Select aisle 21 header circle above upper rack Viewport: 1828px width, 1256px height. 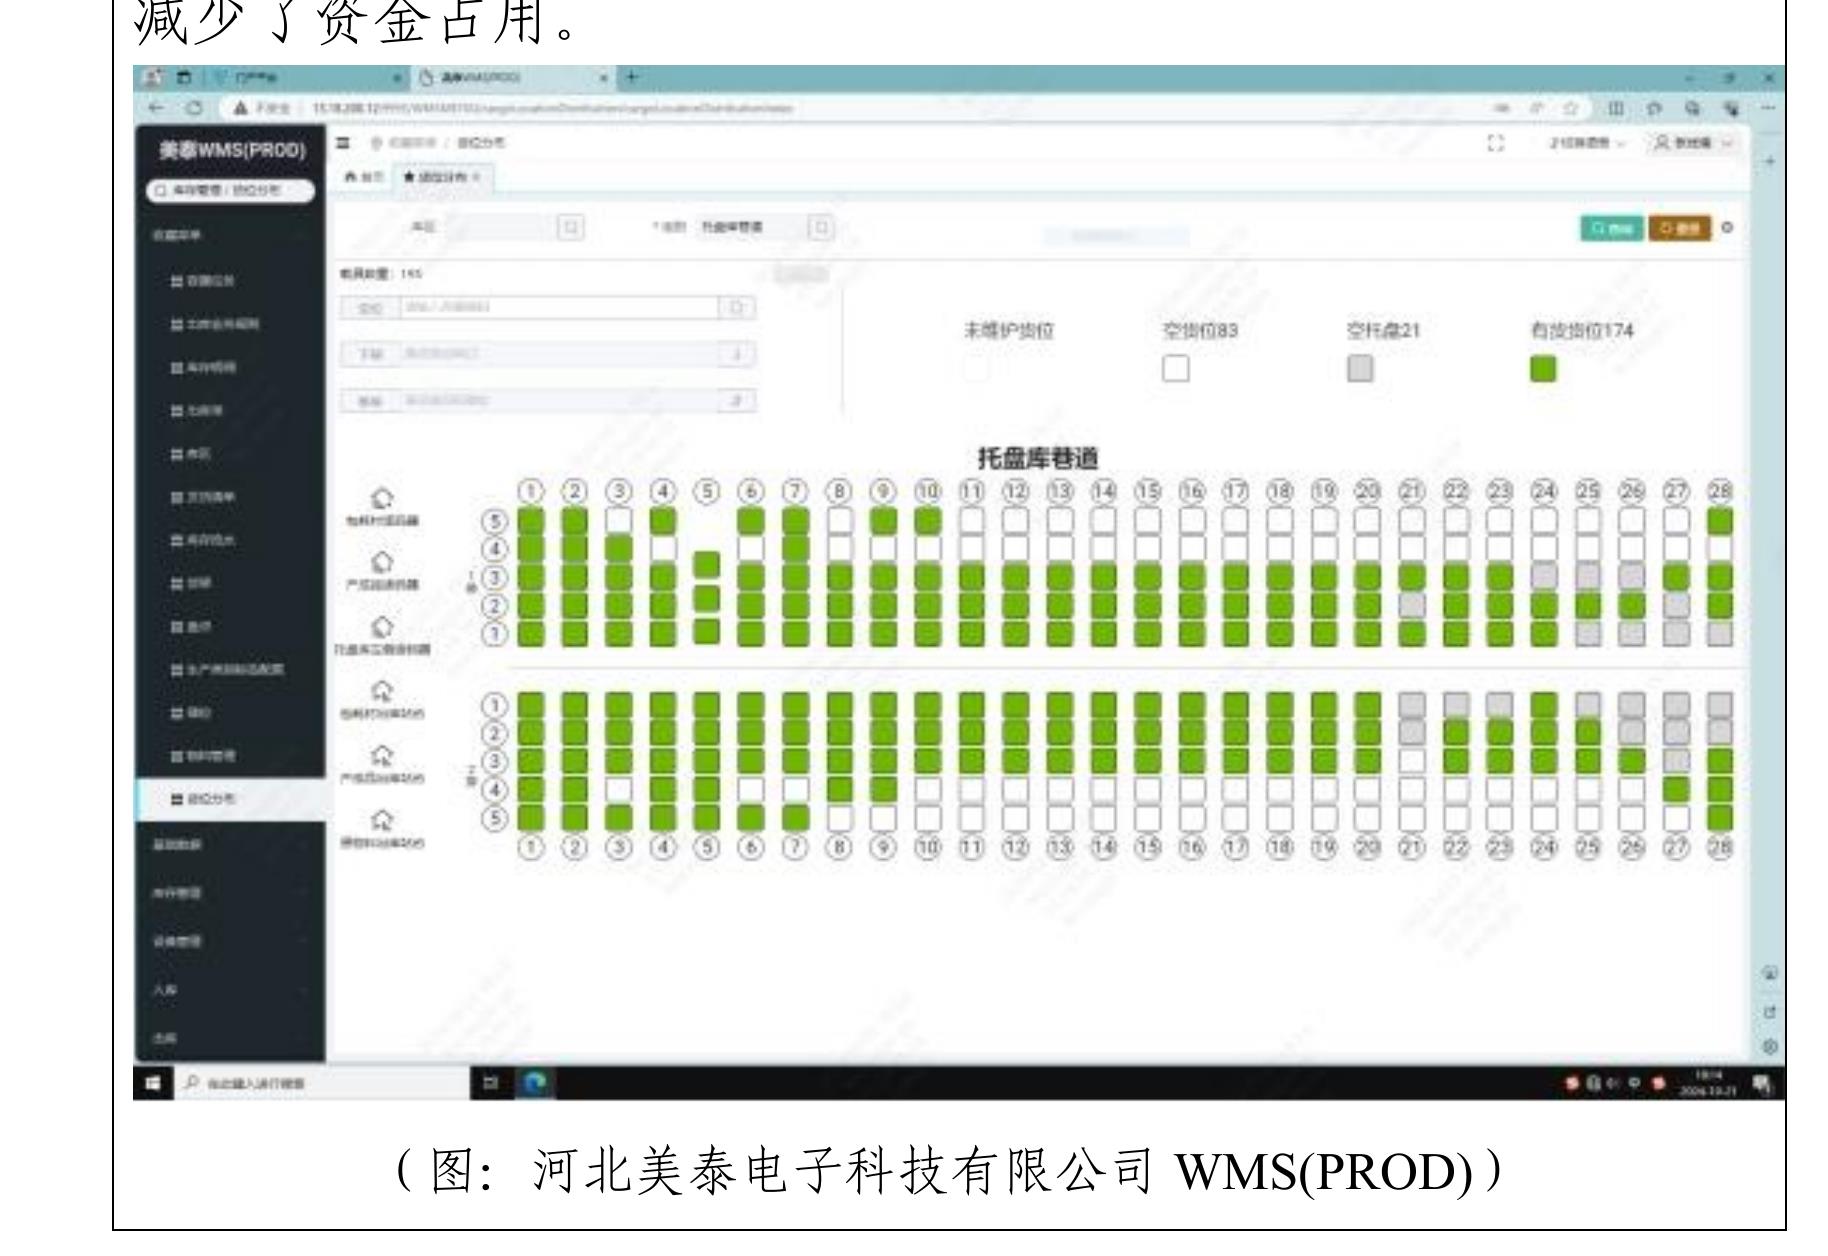(1412, 491)
